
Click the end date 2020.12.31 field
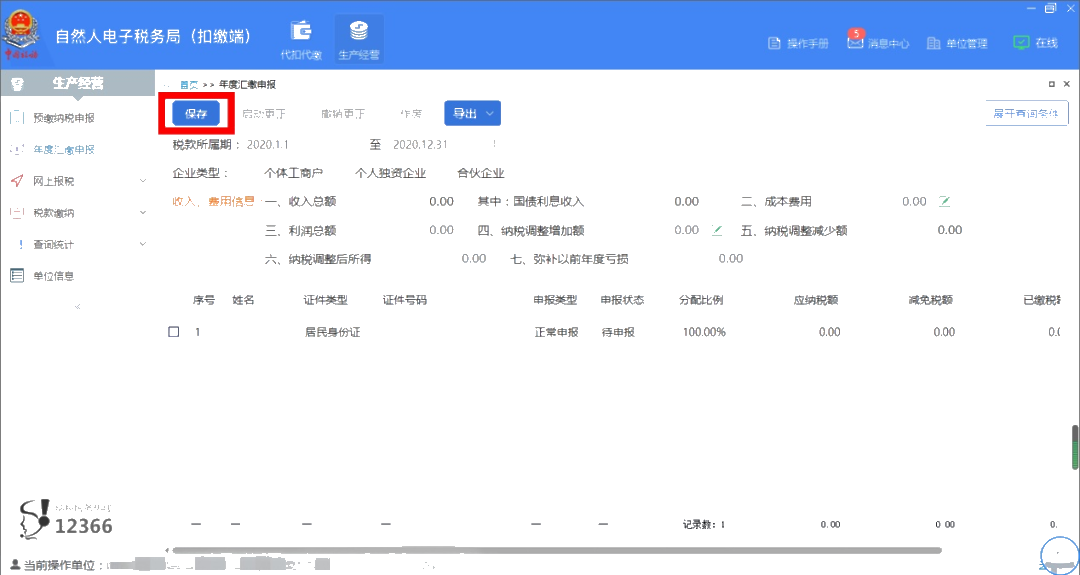point(419,145)
